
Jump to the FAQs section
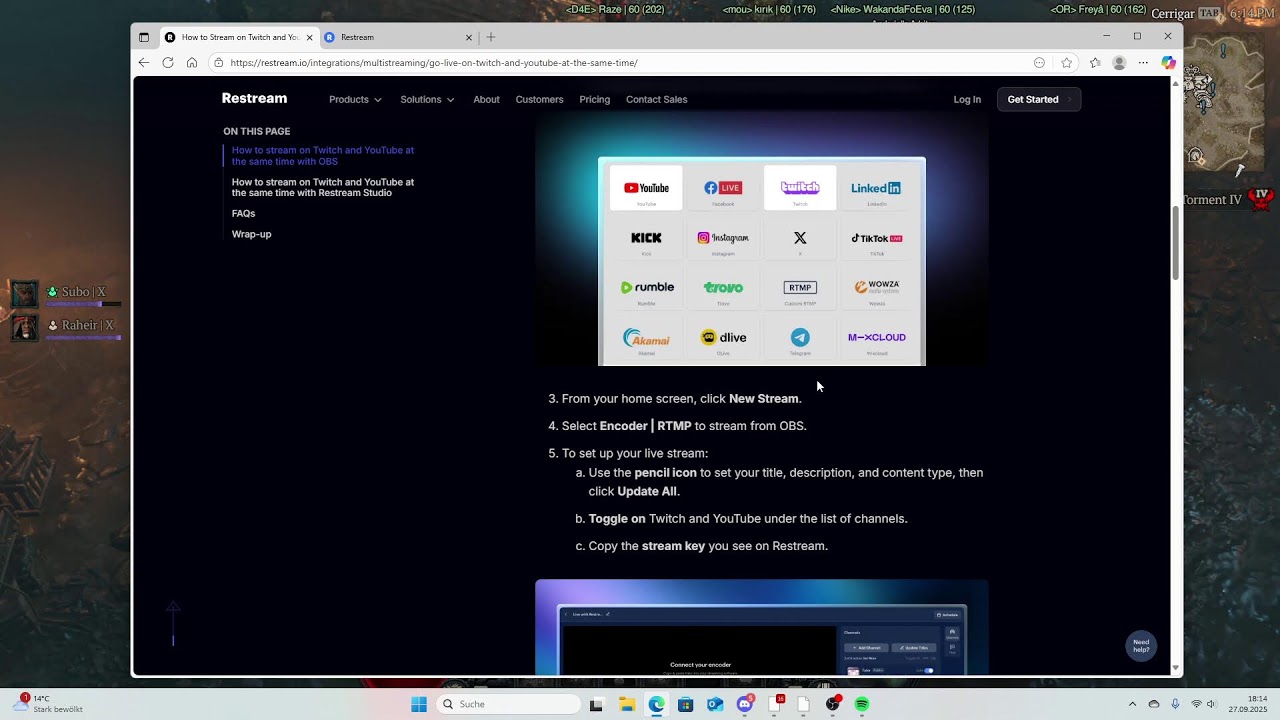pos(243,213)
